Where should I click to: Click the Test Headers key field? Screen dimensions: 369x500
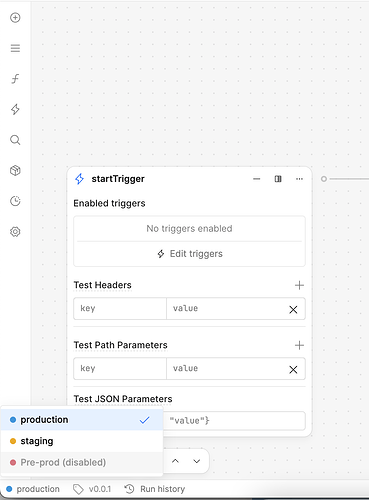click(120, 309)
